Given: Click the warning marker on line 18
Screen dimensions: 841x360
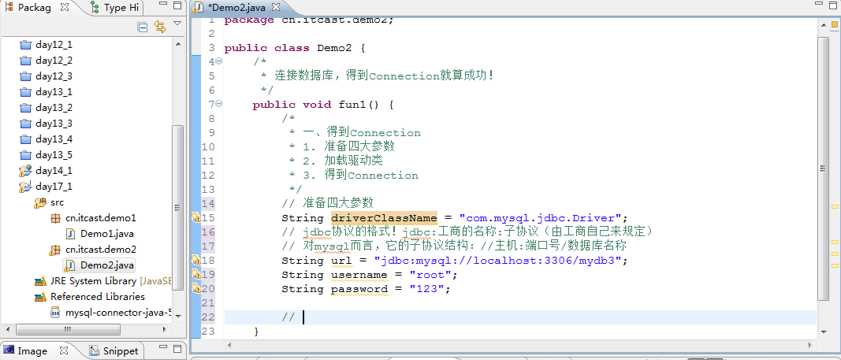Looking at the screenshot, I should click(x=196, y=260).
